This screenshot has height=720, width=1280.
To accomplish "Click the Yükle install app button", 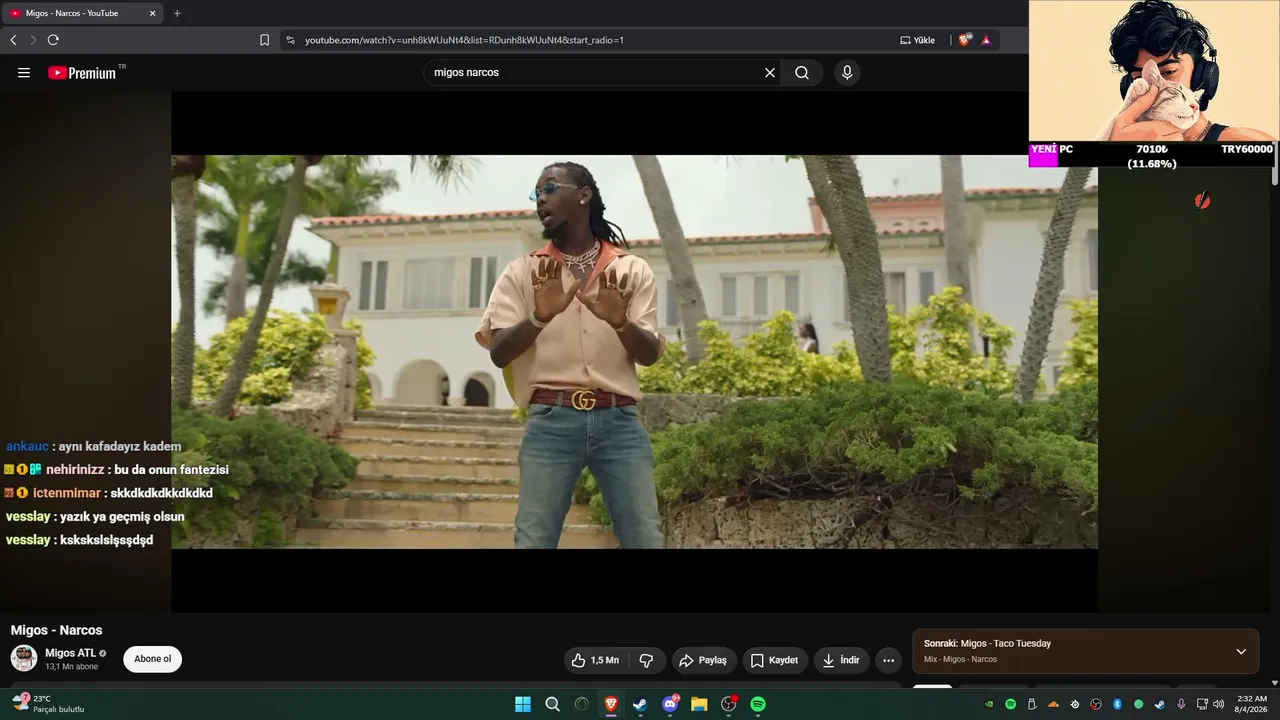I will [x=918, y=40].
